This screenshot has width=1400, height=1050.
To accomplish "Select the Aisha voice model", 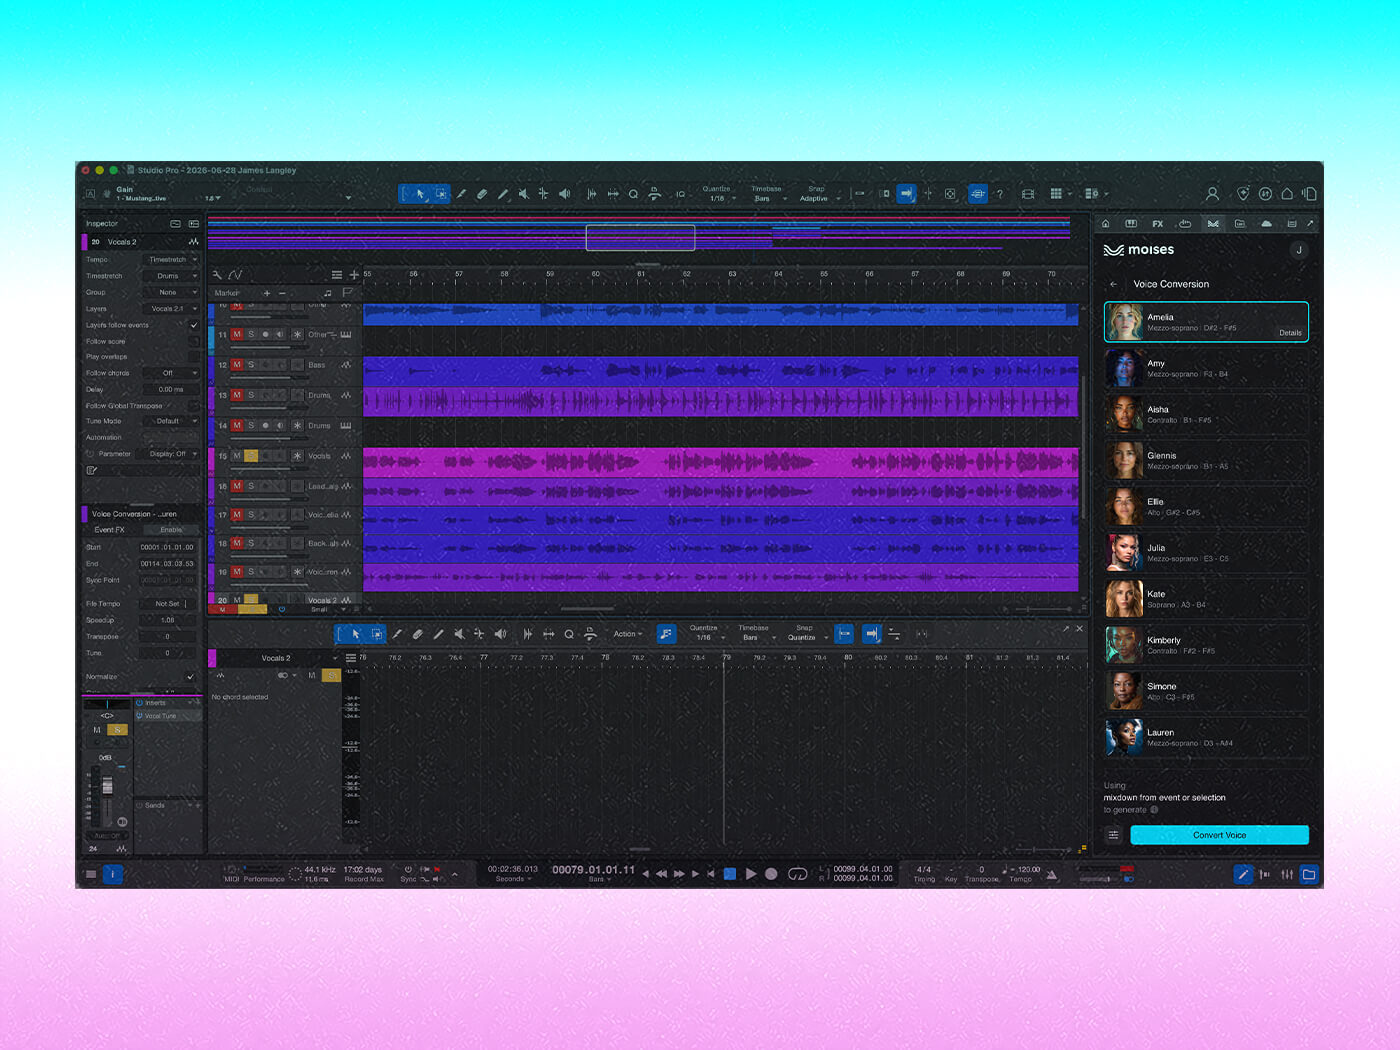I will coord(1206,414).
